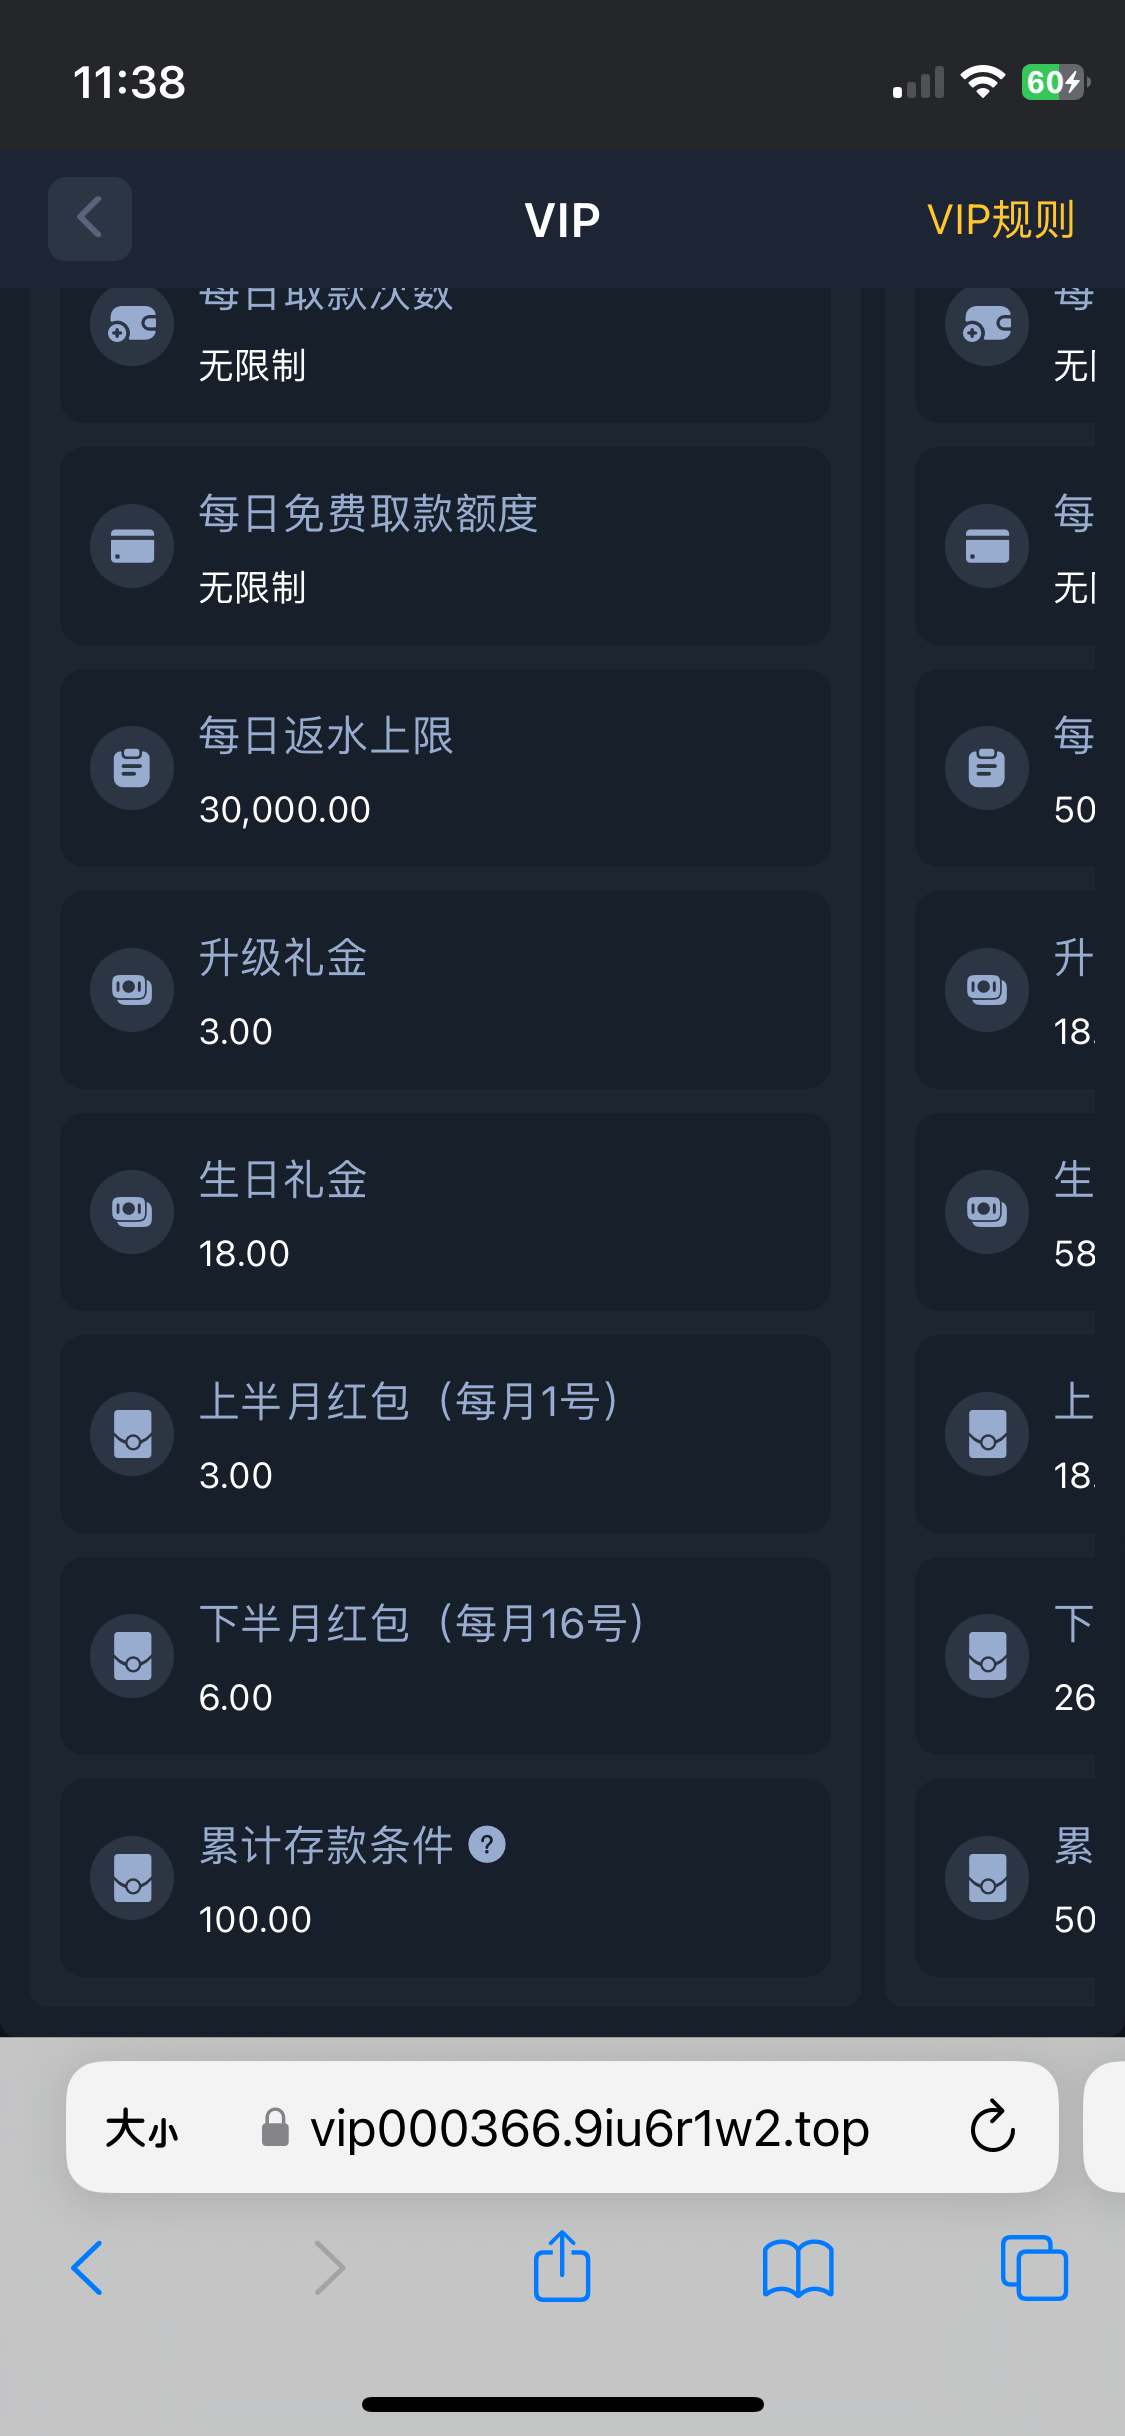Open Safari text size 大小 menu
Viewport: 1125px width, 2436px height.
142,2128
